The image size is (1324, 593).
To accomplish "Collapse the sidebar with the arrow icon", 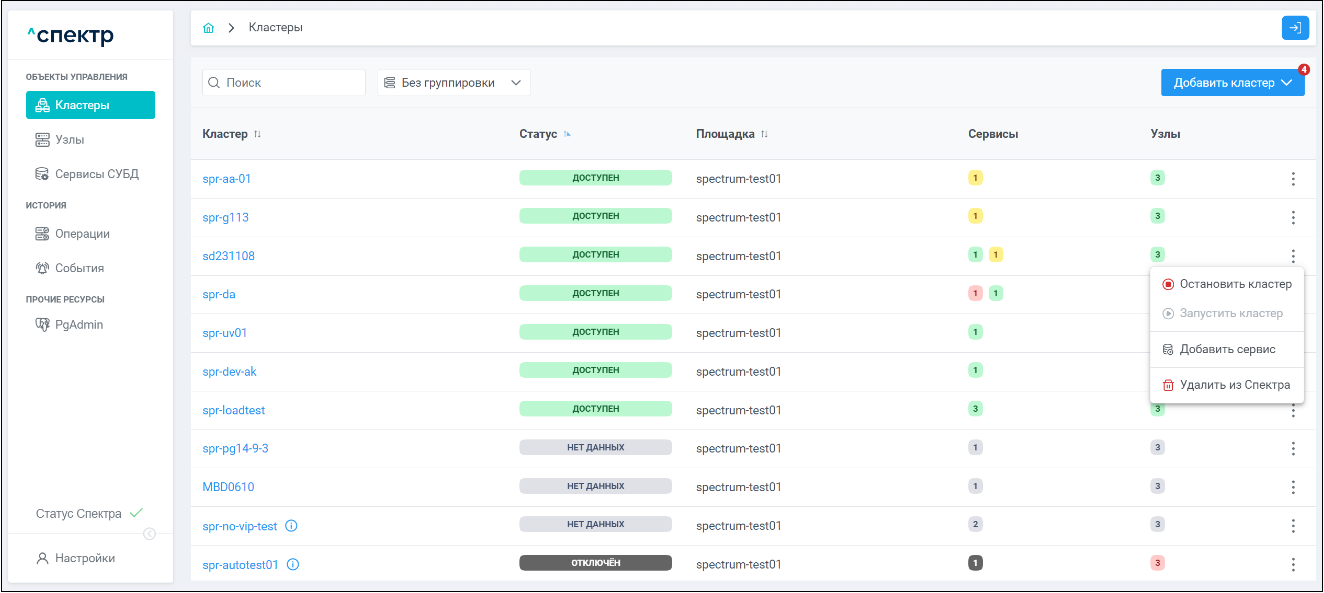I will [x=149, y=533].
